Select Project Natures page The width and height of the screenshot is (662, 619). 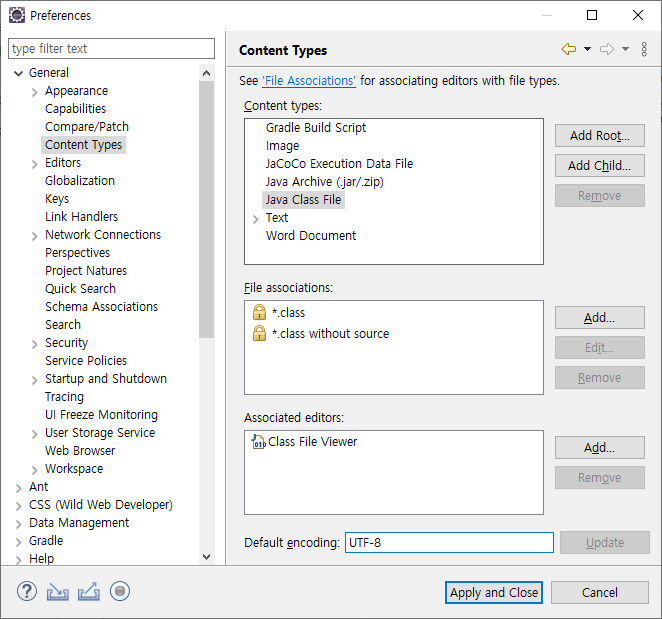(x=86, y=271)
